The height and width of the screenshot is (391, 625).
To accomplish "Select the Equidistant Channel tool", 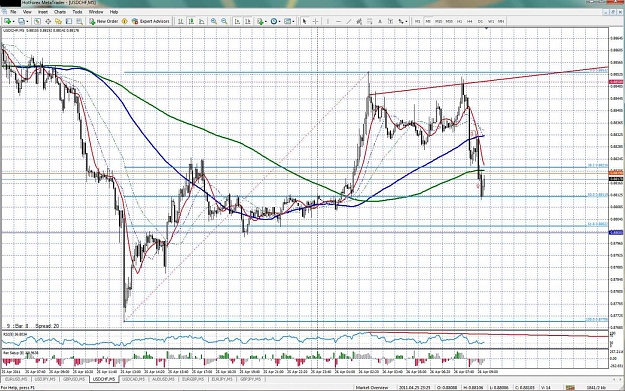I will click(359, 21).
